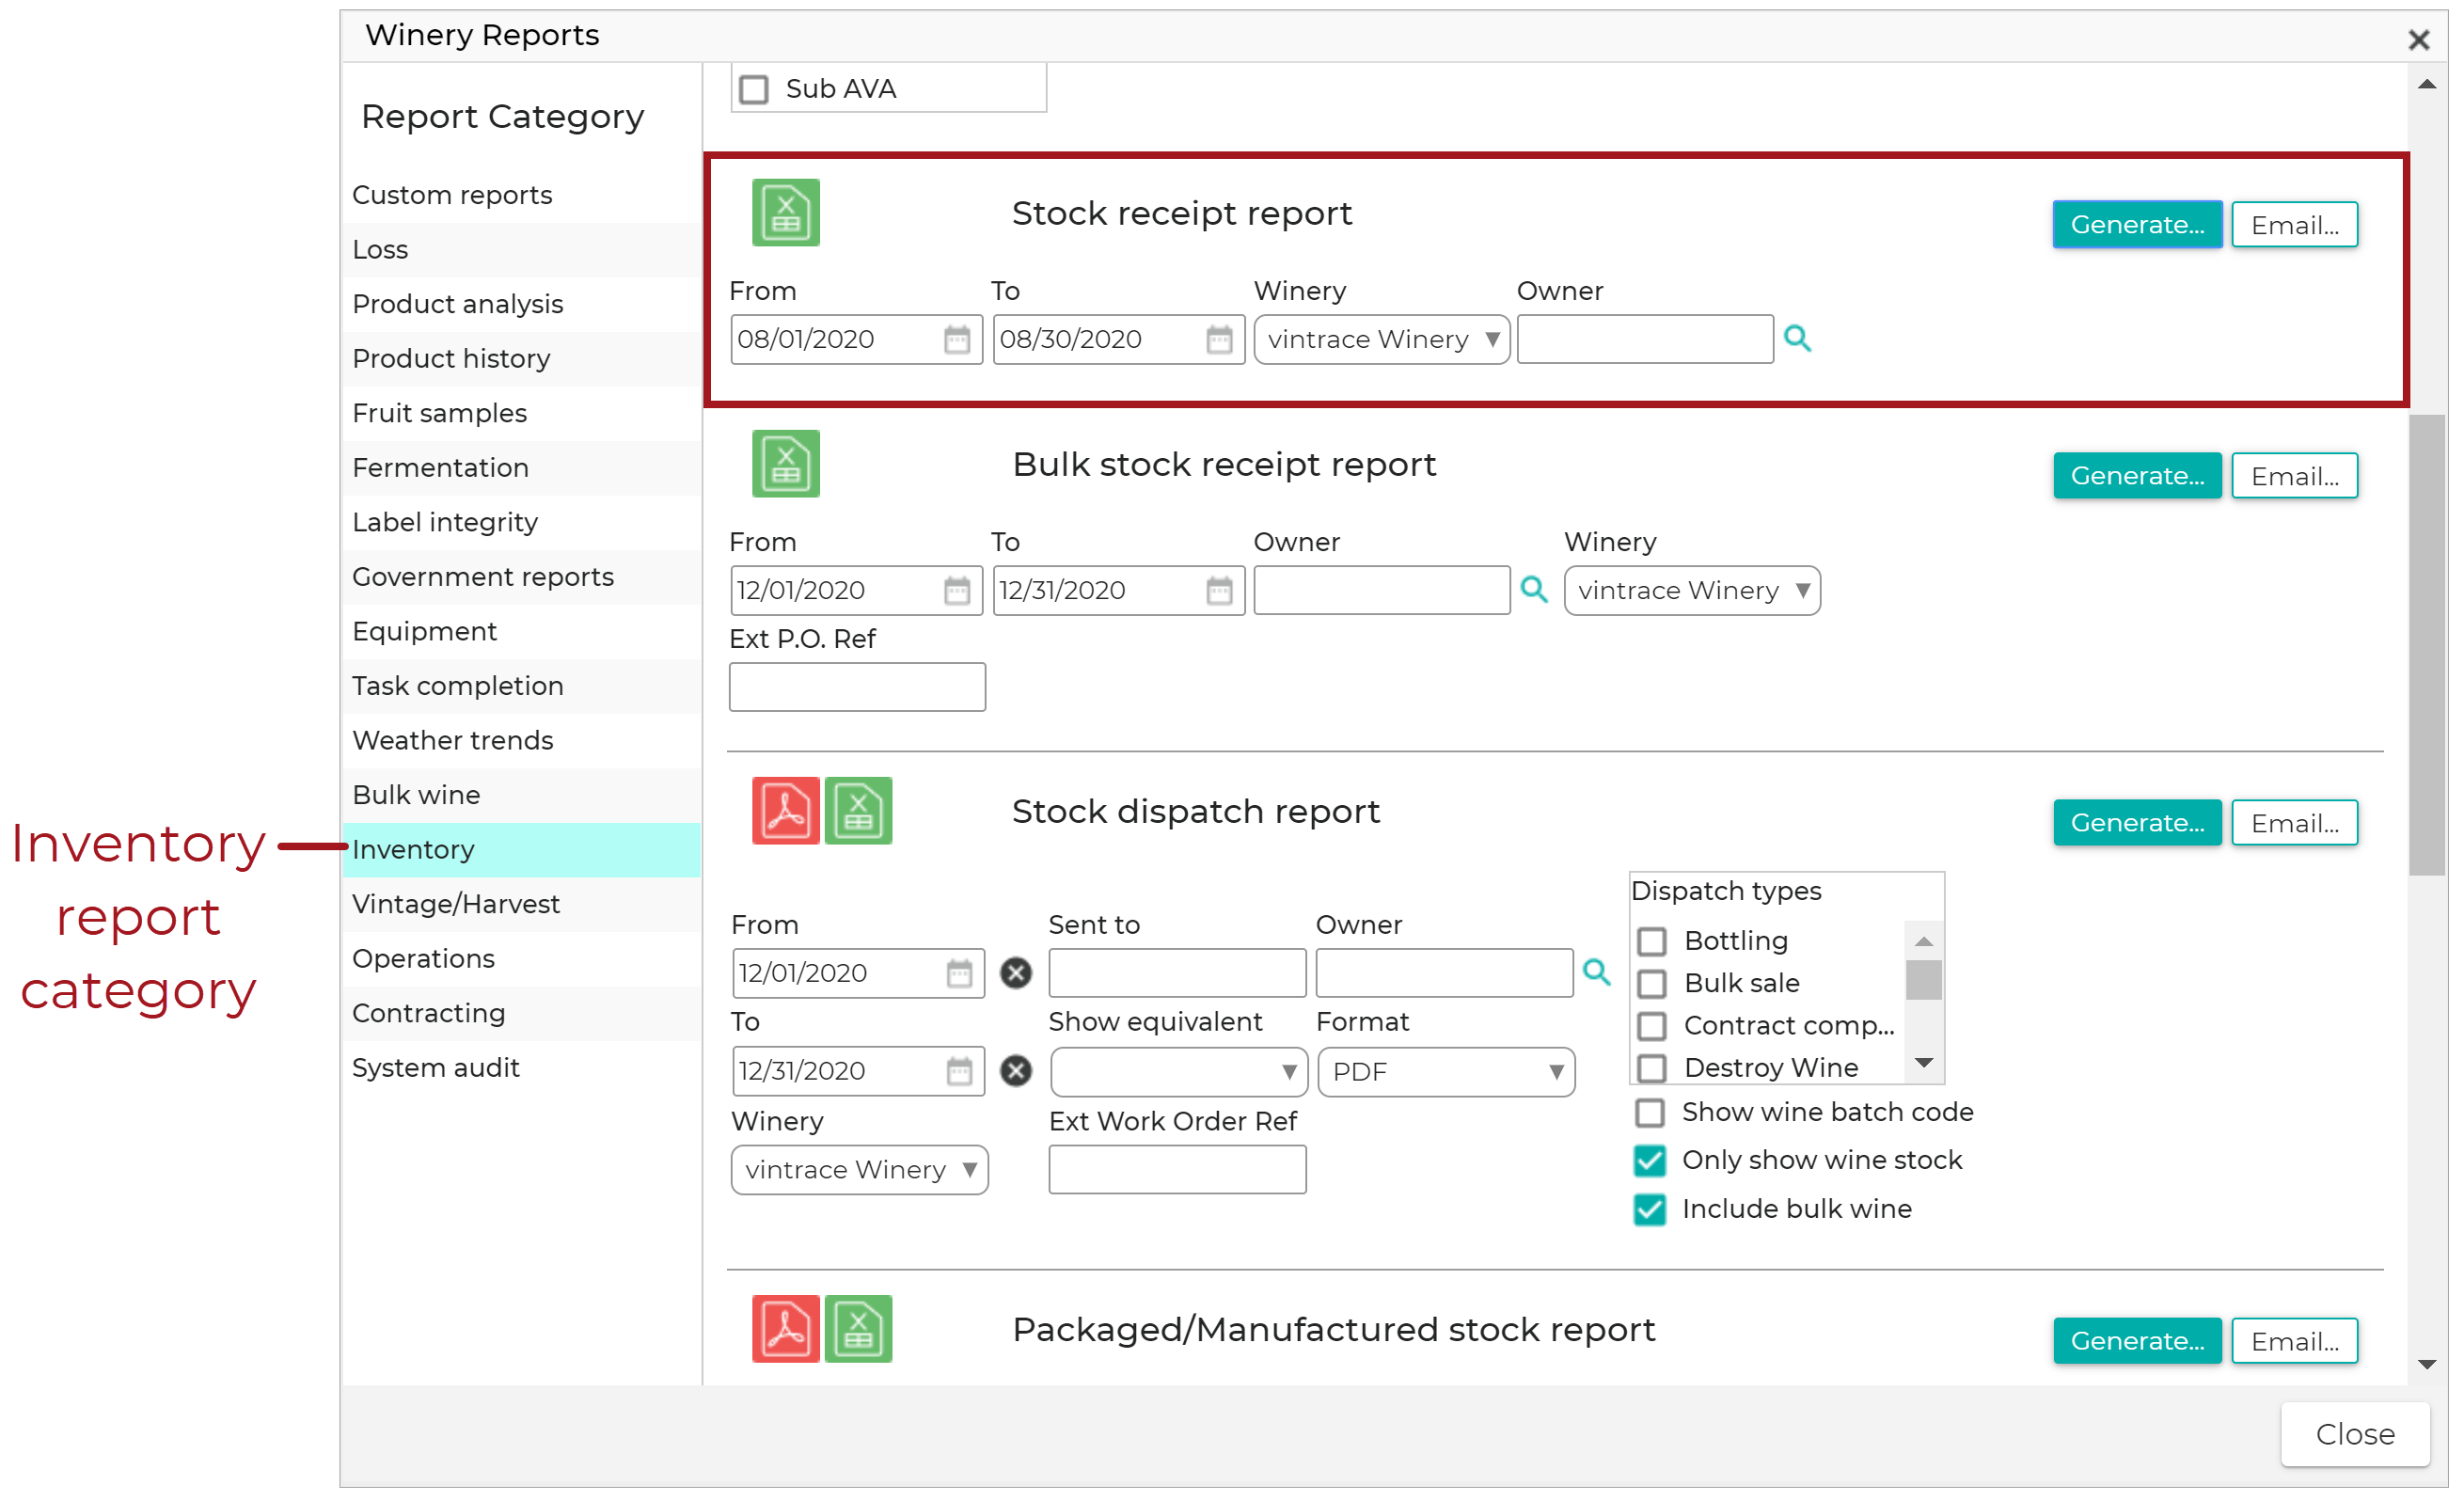Open calendar for Stock dispatch To date

click(x=959, y=1072)
